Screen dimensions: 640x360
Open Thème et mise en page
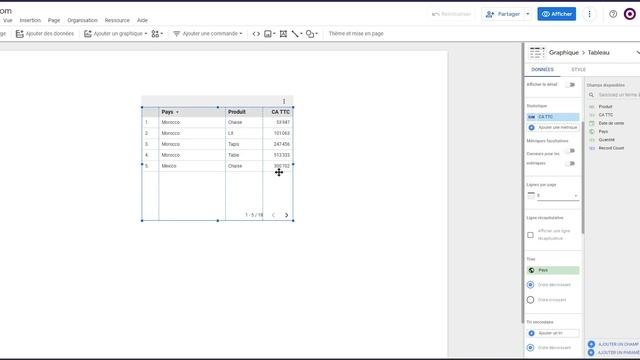pos(356,33)
